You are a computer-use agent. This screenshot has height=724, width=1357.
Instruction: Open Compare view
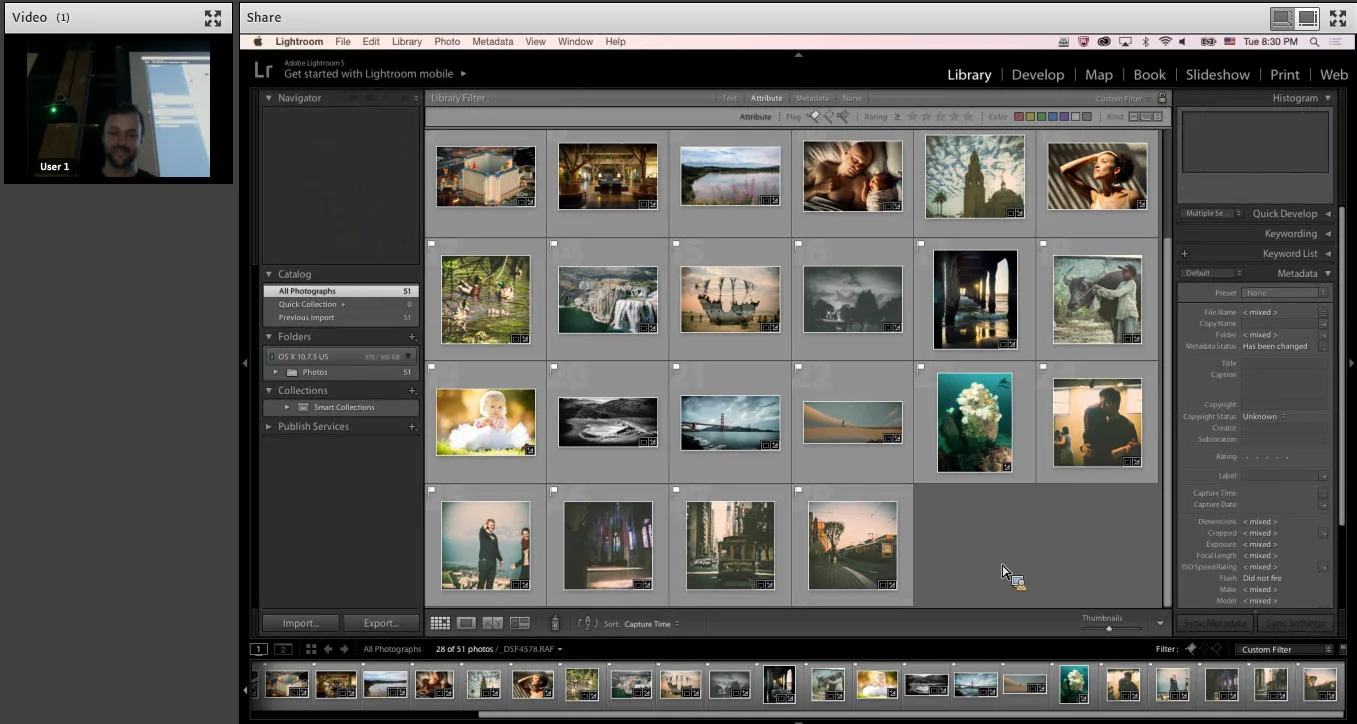pos(492,623)
